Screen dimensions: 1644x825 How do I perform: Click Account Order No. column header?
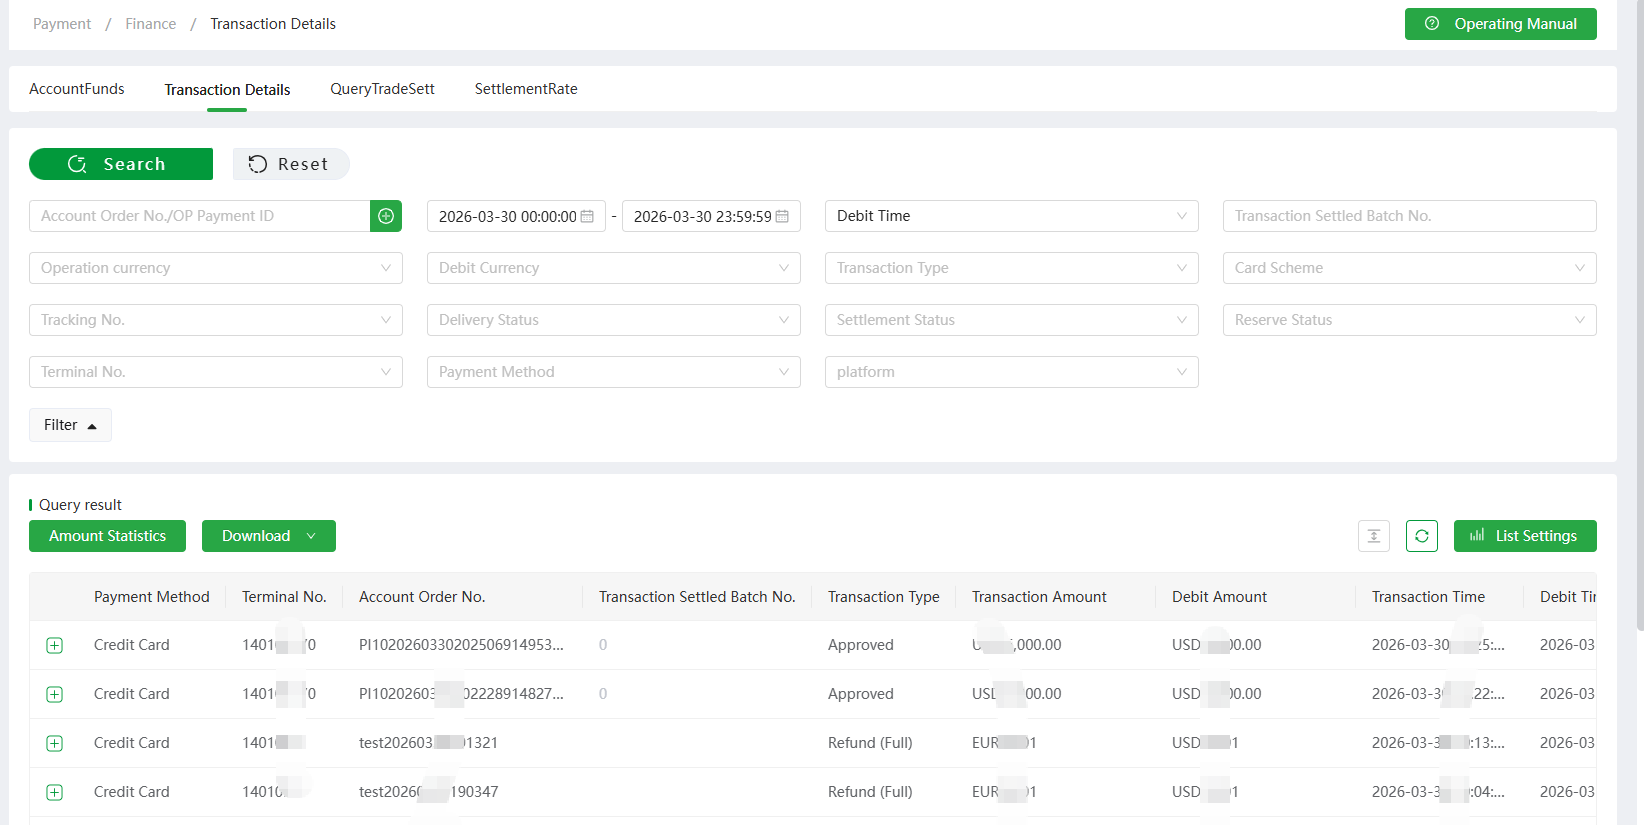coord(422,597)
